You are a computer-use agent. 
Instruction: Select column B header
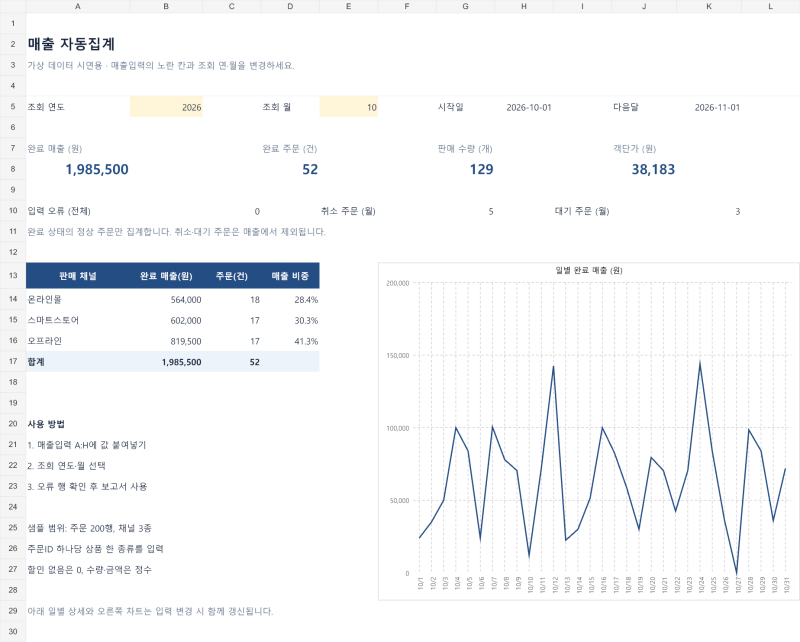tap(166, 6)
